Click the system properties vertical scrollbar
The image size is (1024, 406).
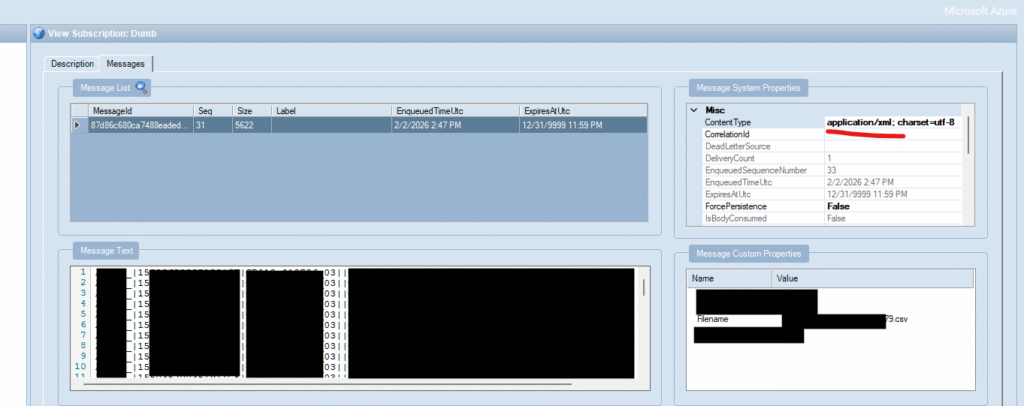pos(966,140)
